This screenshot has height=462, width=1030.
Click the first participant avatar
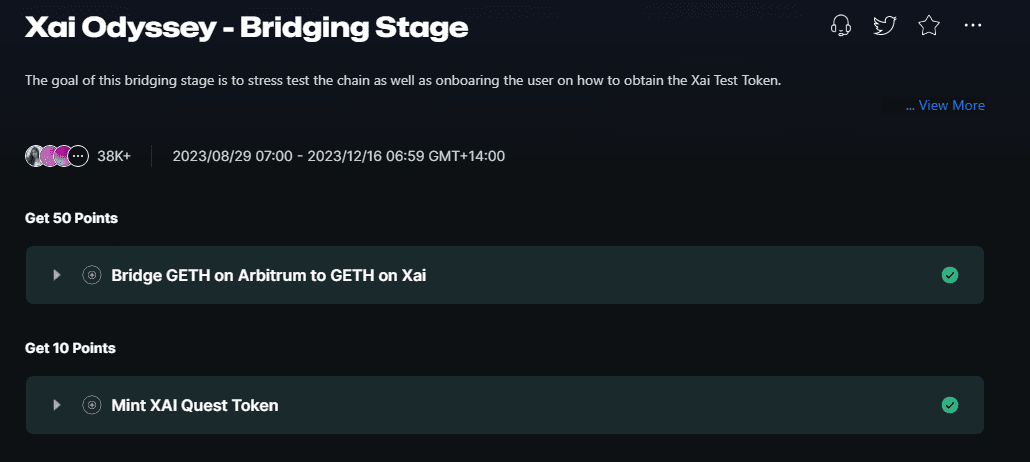coord(34,156)
